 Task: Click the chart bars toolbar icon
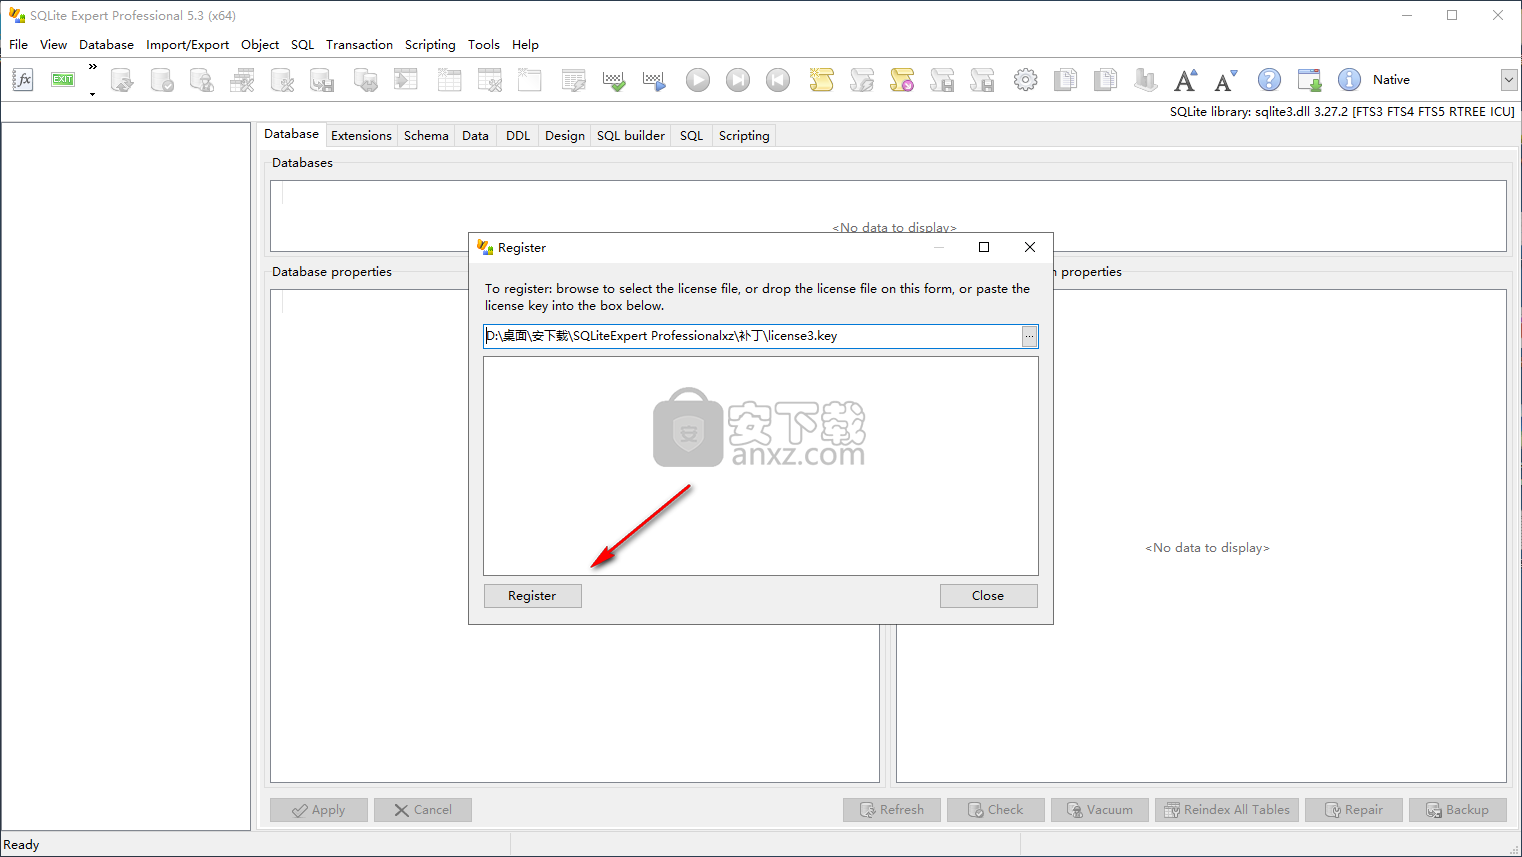click(x=1146, y=80)
